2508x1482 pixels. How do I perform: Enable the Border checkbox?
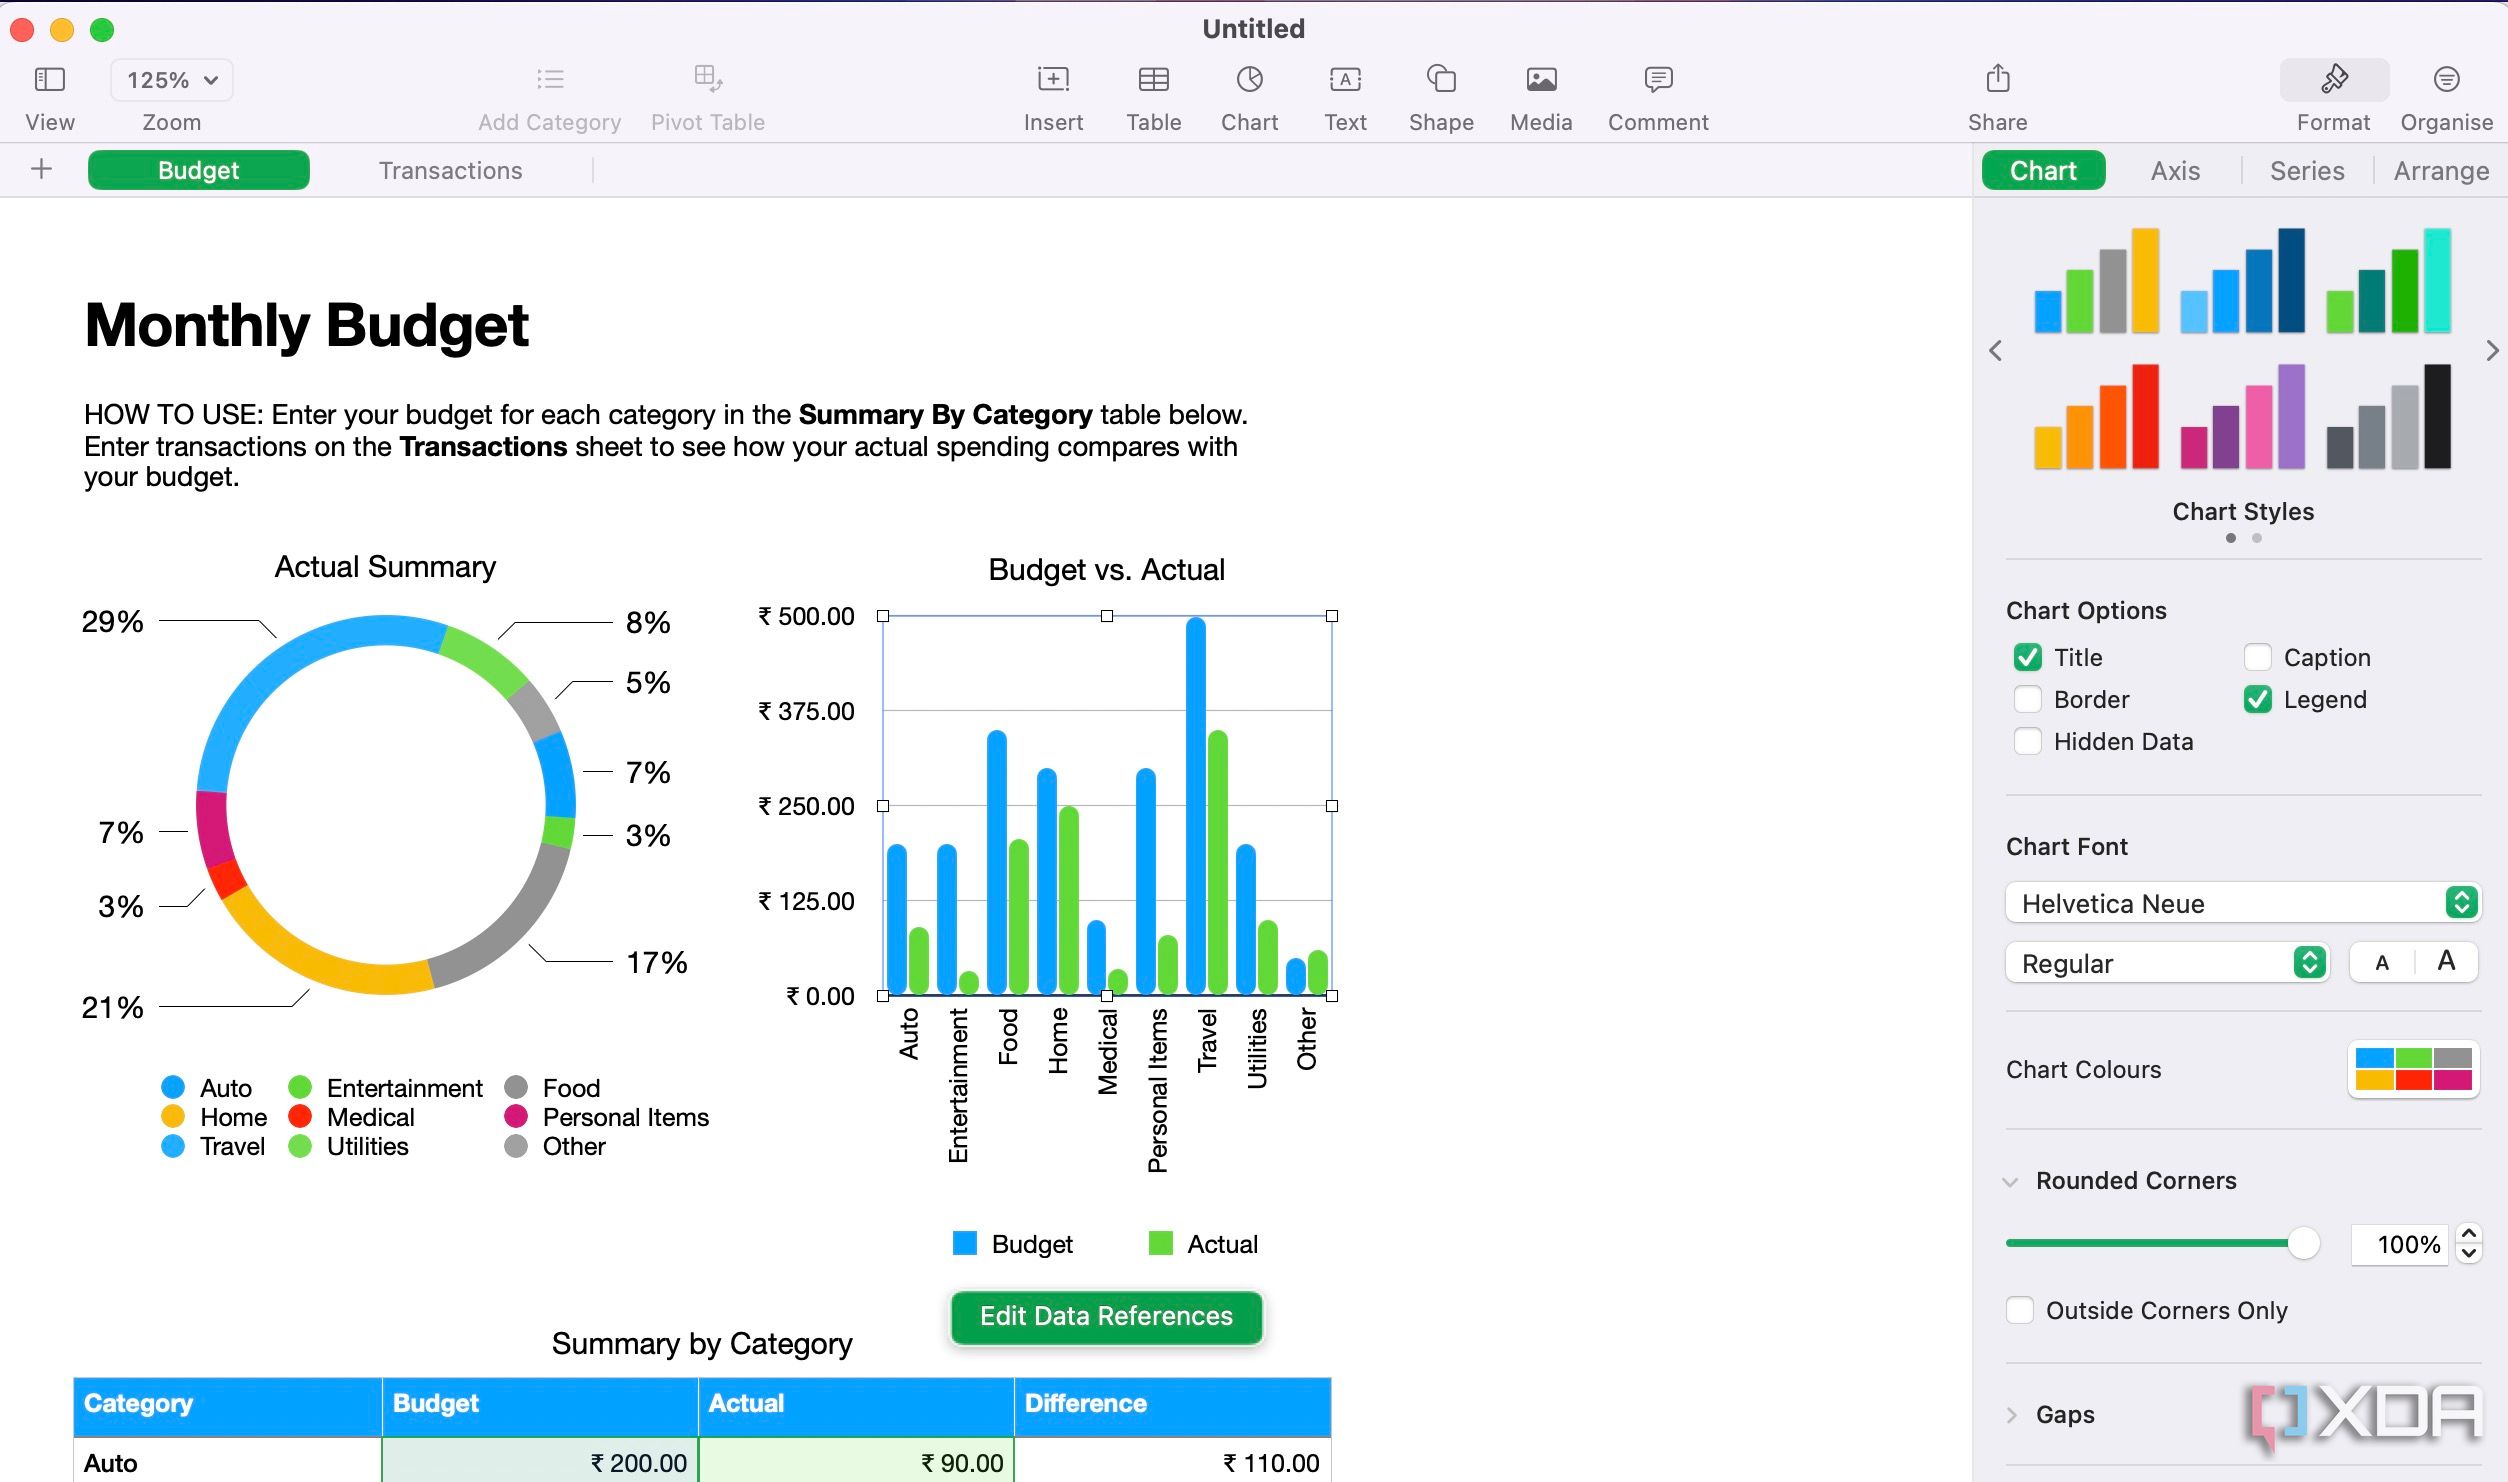[x=2027, y=699]
